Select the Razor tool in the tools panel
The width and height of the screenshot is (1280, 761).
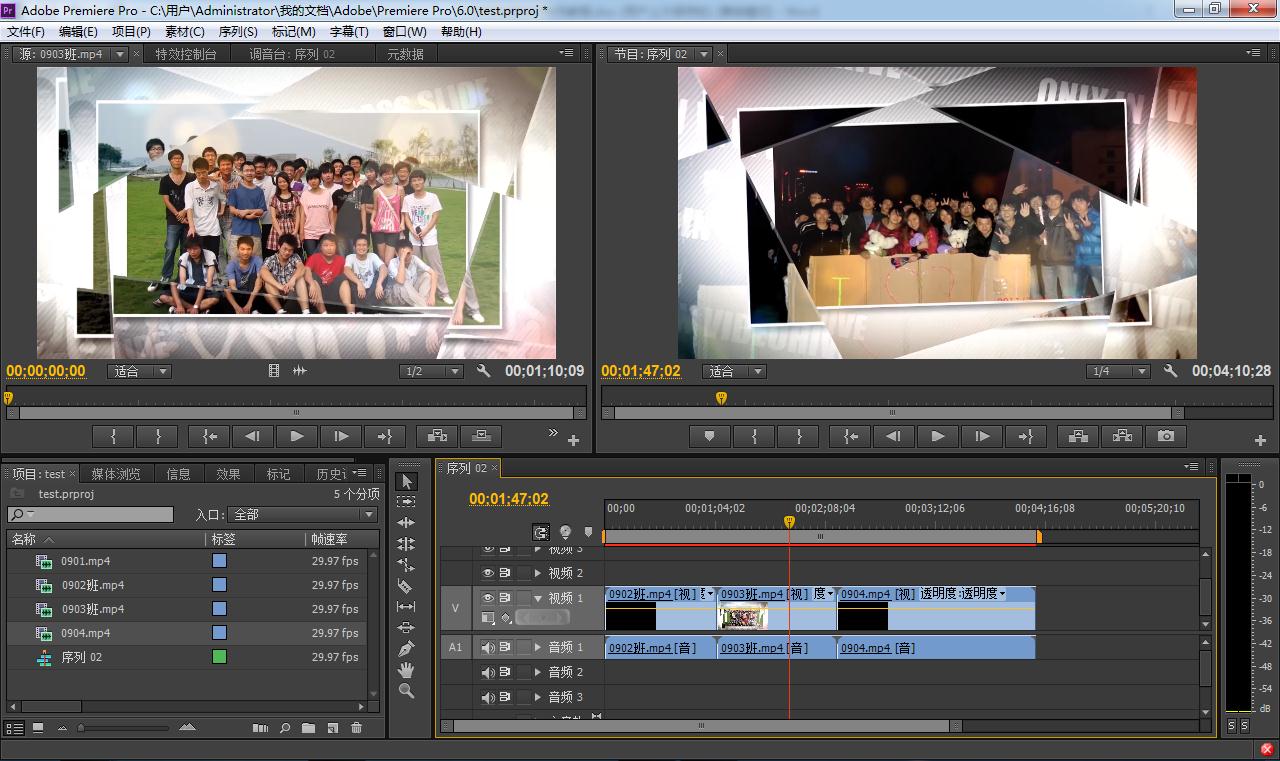coord(406,586)
